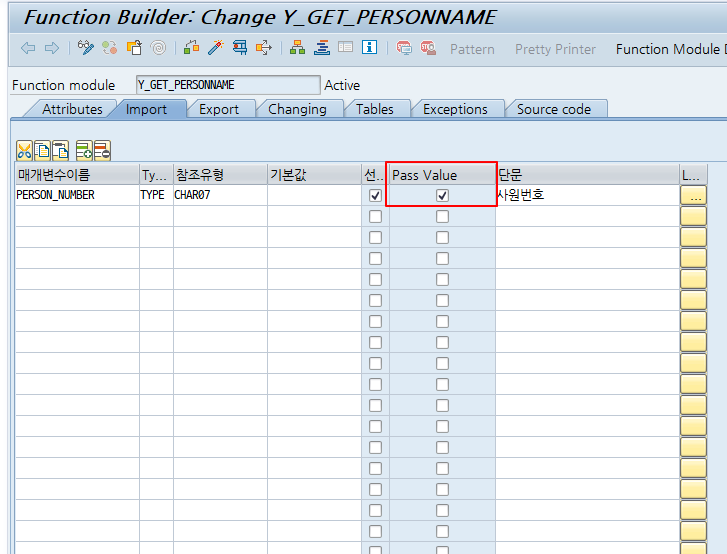Screen dimensions: 727x554
Task: Click the Active/Inactive switch icon
Action: [x=110, y=48]
